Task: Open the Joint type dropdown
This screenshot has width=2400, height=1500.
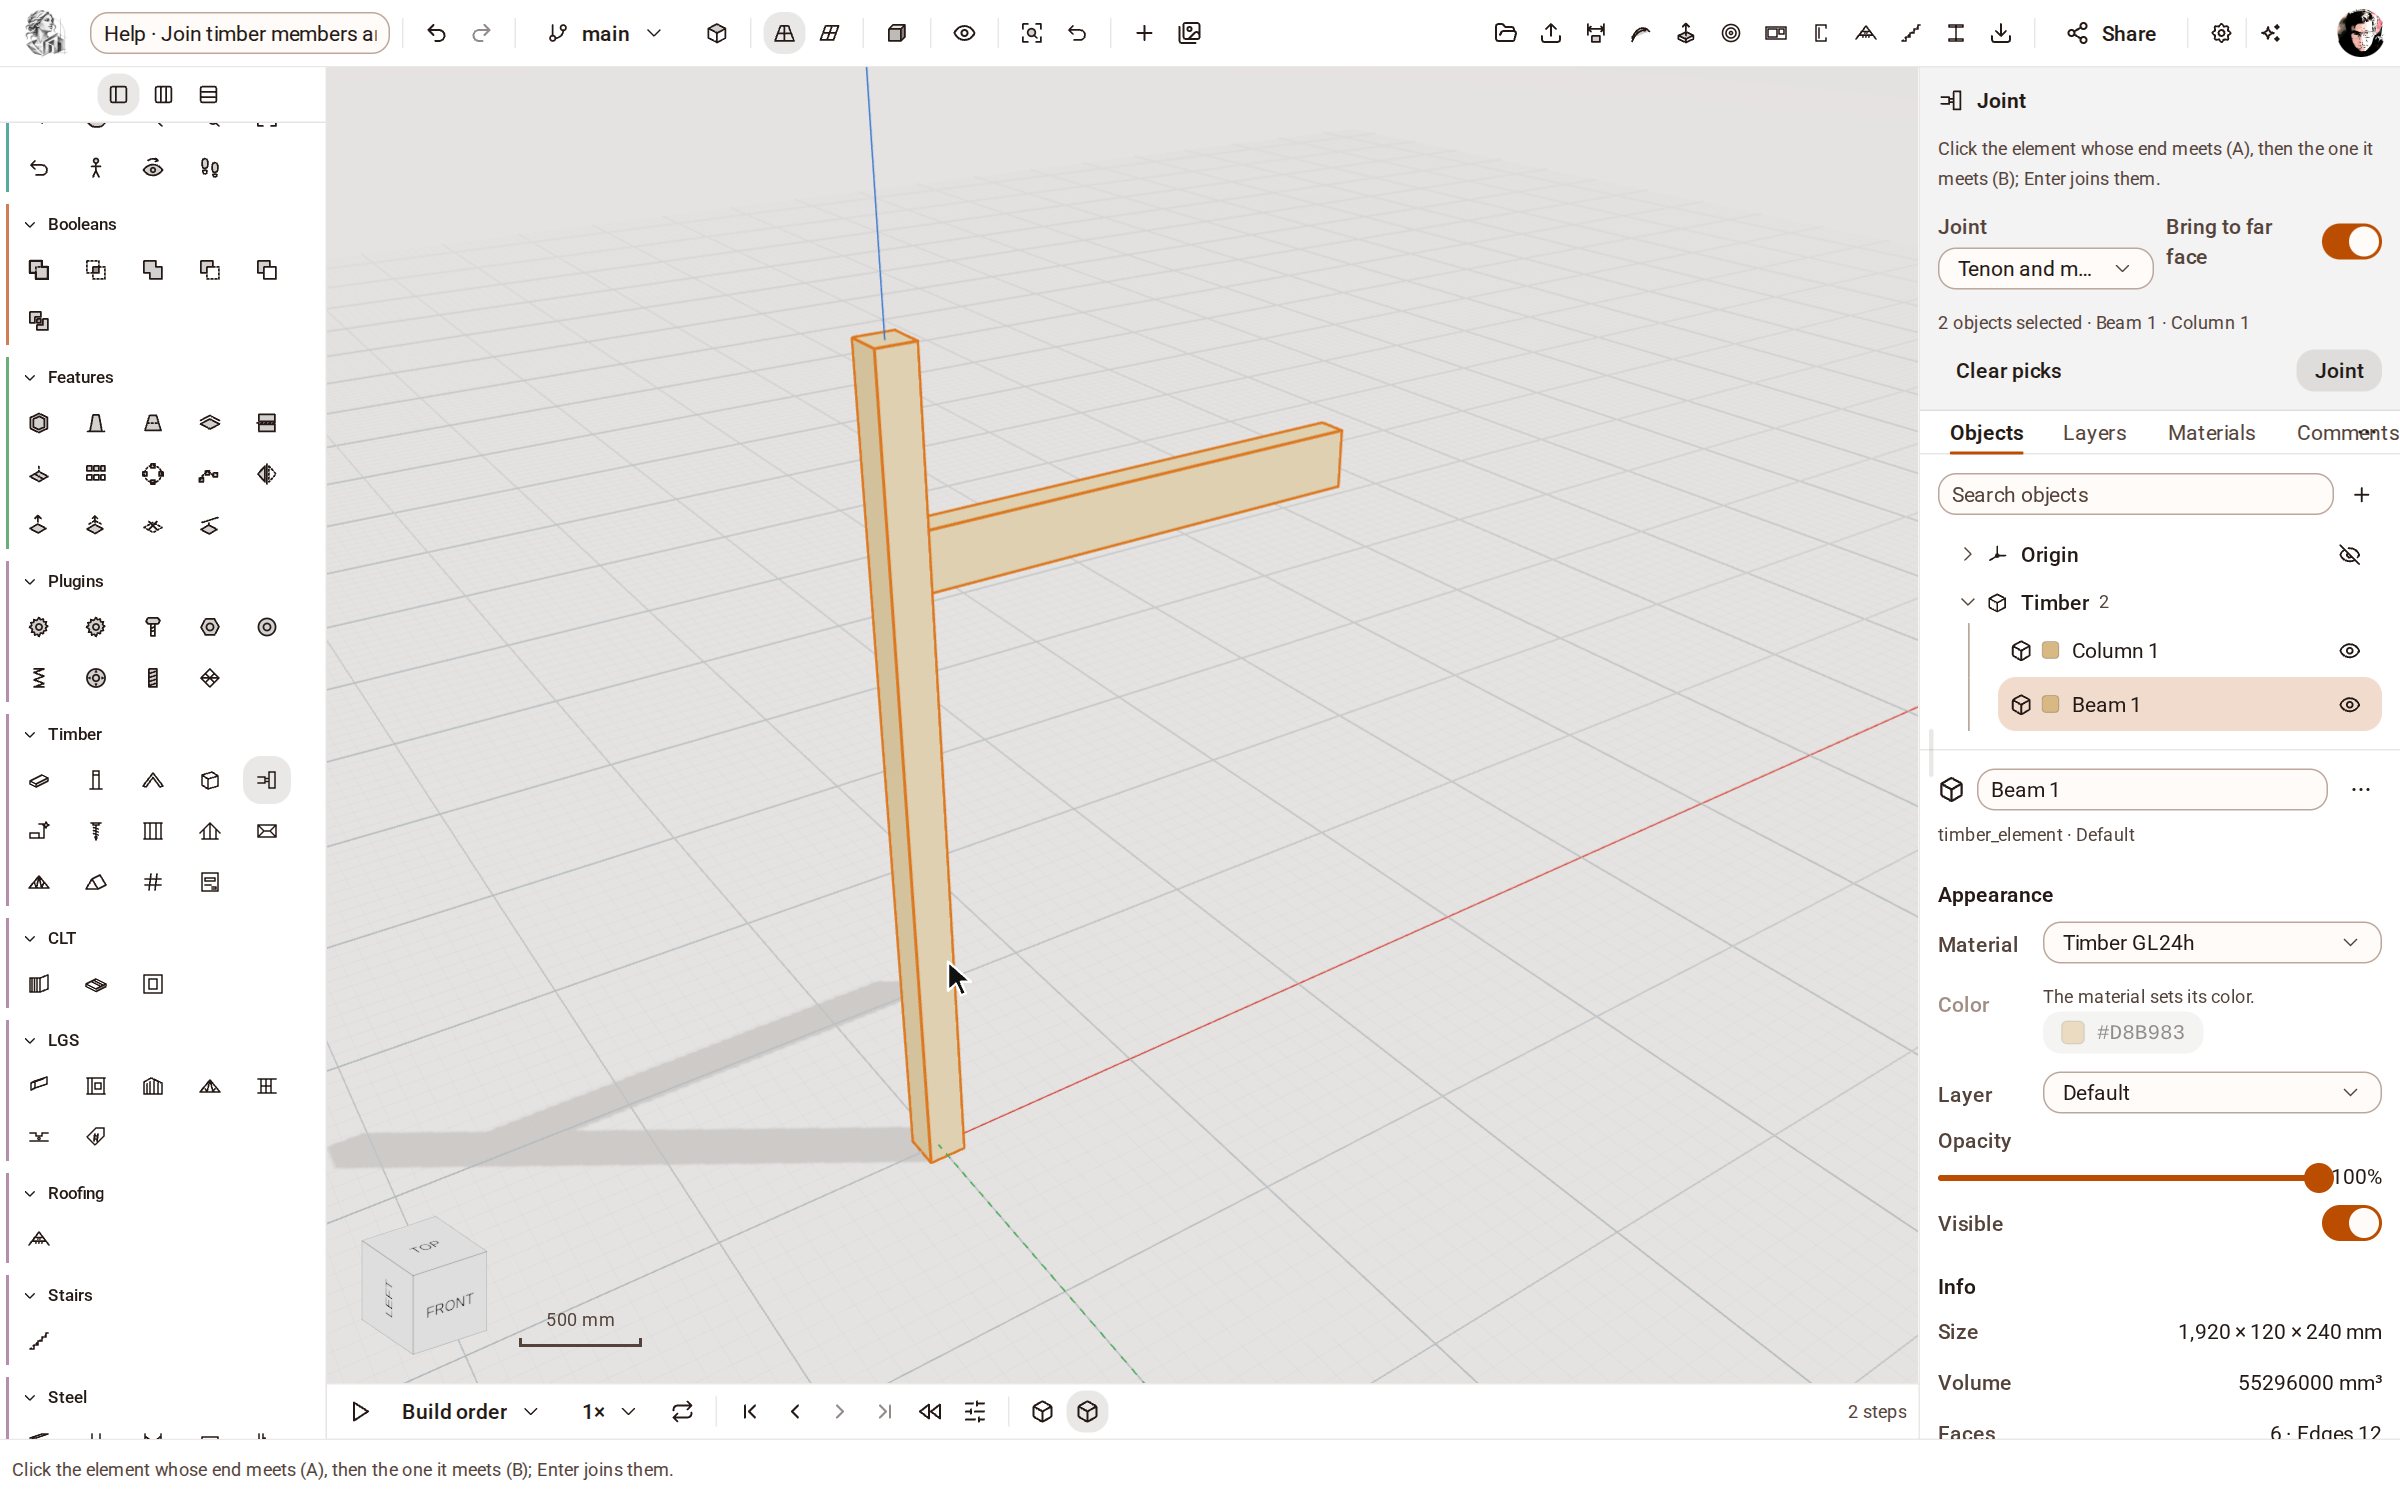Action: pyautogui.click(x=2045, y=269)
